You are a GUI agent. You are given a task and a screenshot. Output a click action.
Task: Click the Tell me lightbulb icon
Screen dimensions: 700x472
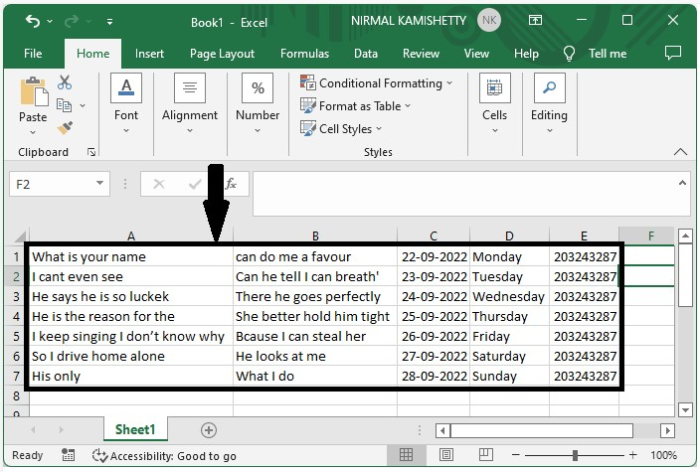[x=570, y=54]
